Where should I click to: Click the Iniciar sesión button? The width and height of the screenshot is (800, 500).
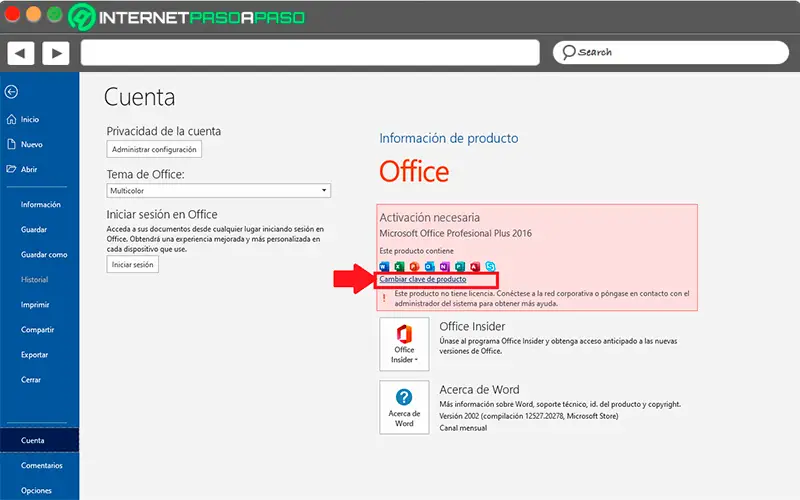pyautogui.click(x=133, y=265)
